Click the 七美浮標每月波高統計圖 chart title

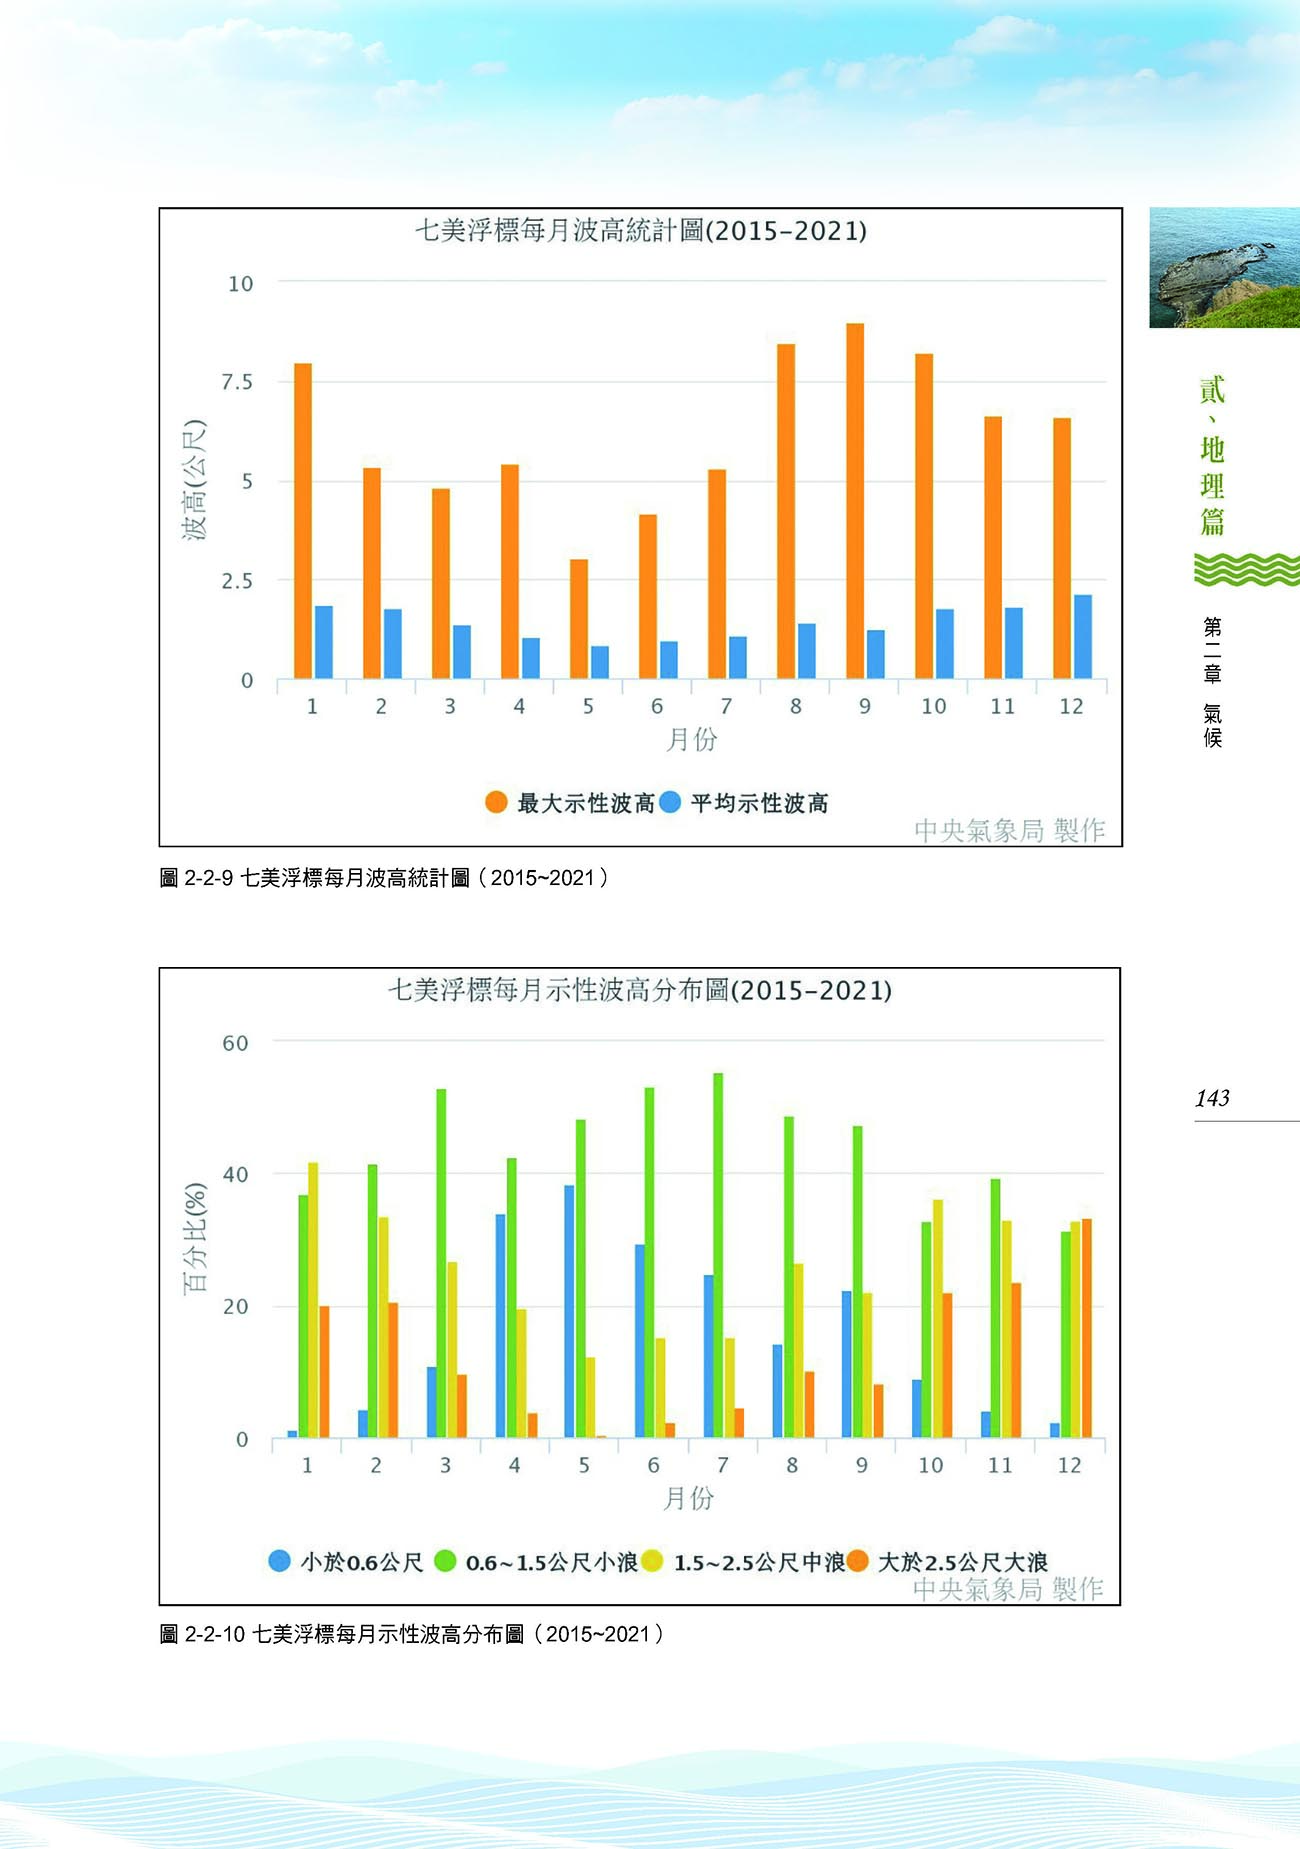pos(641,231)
